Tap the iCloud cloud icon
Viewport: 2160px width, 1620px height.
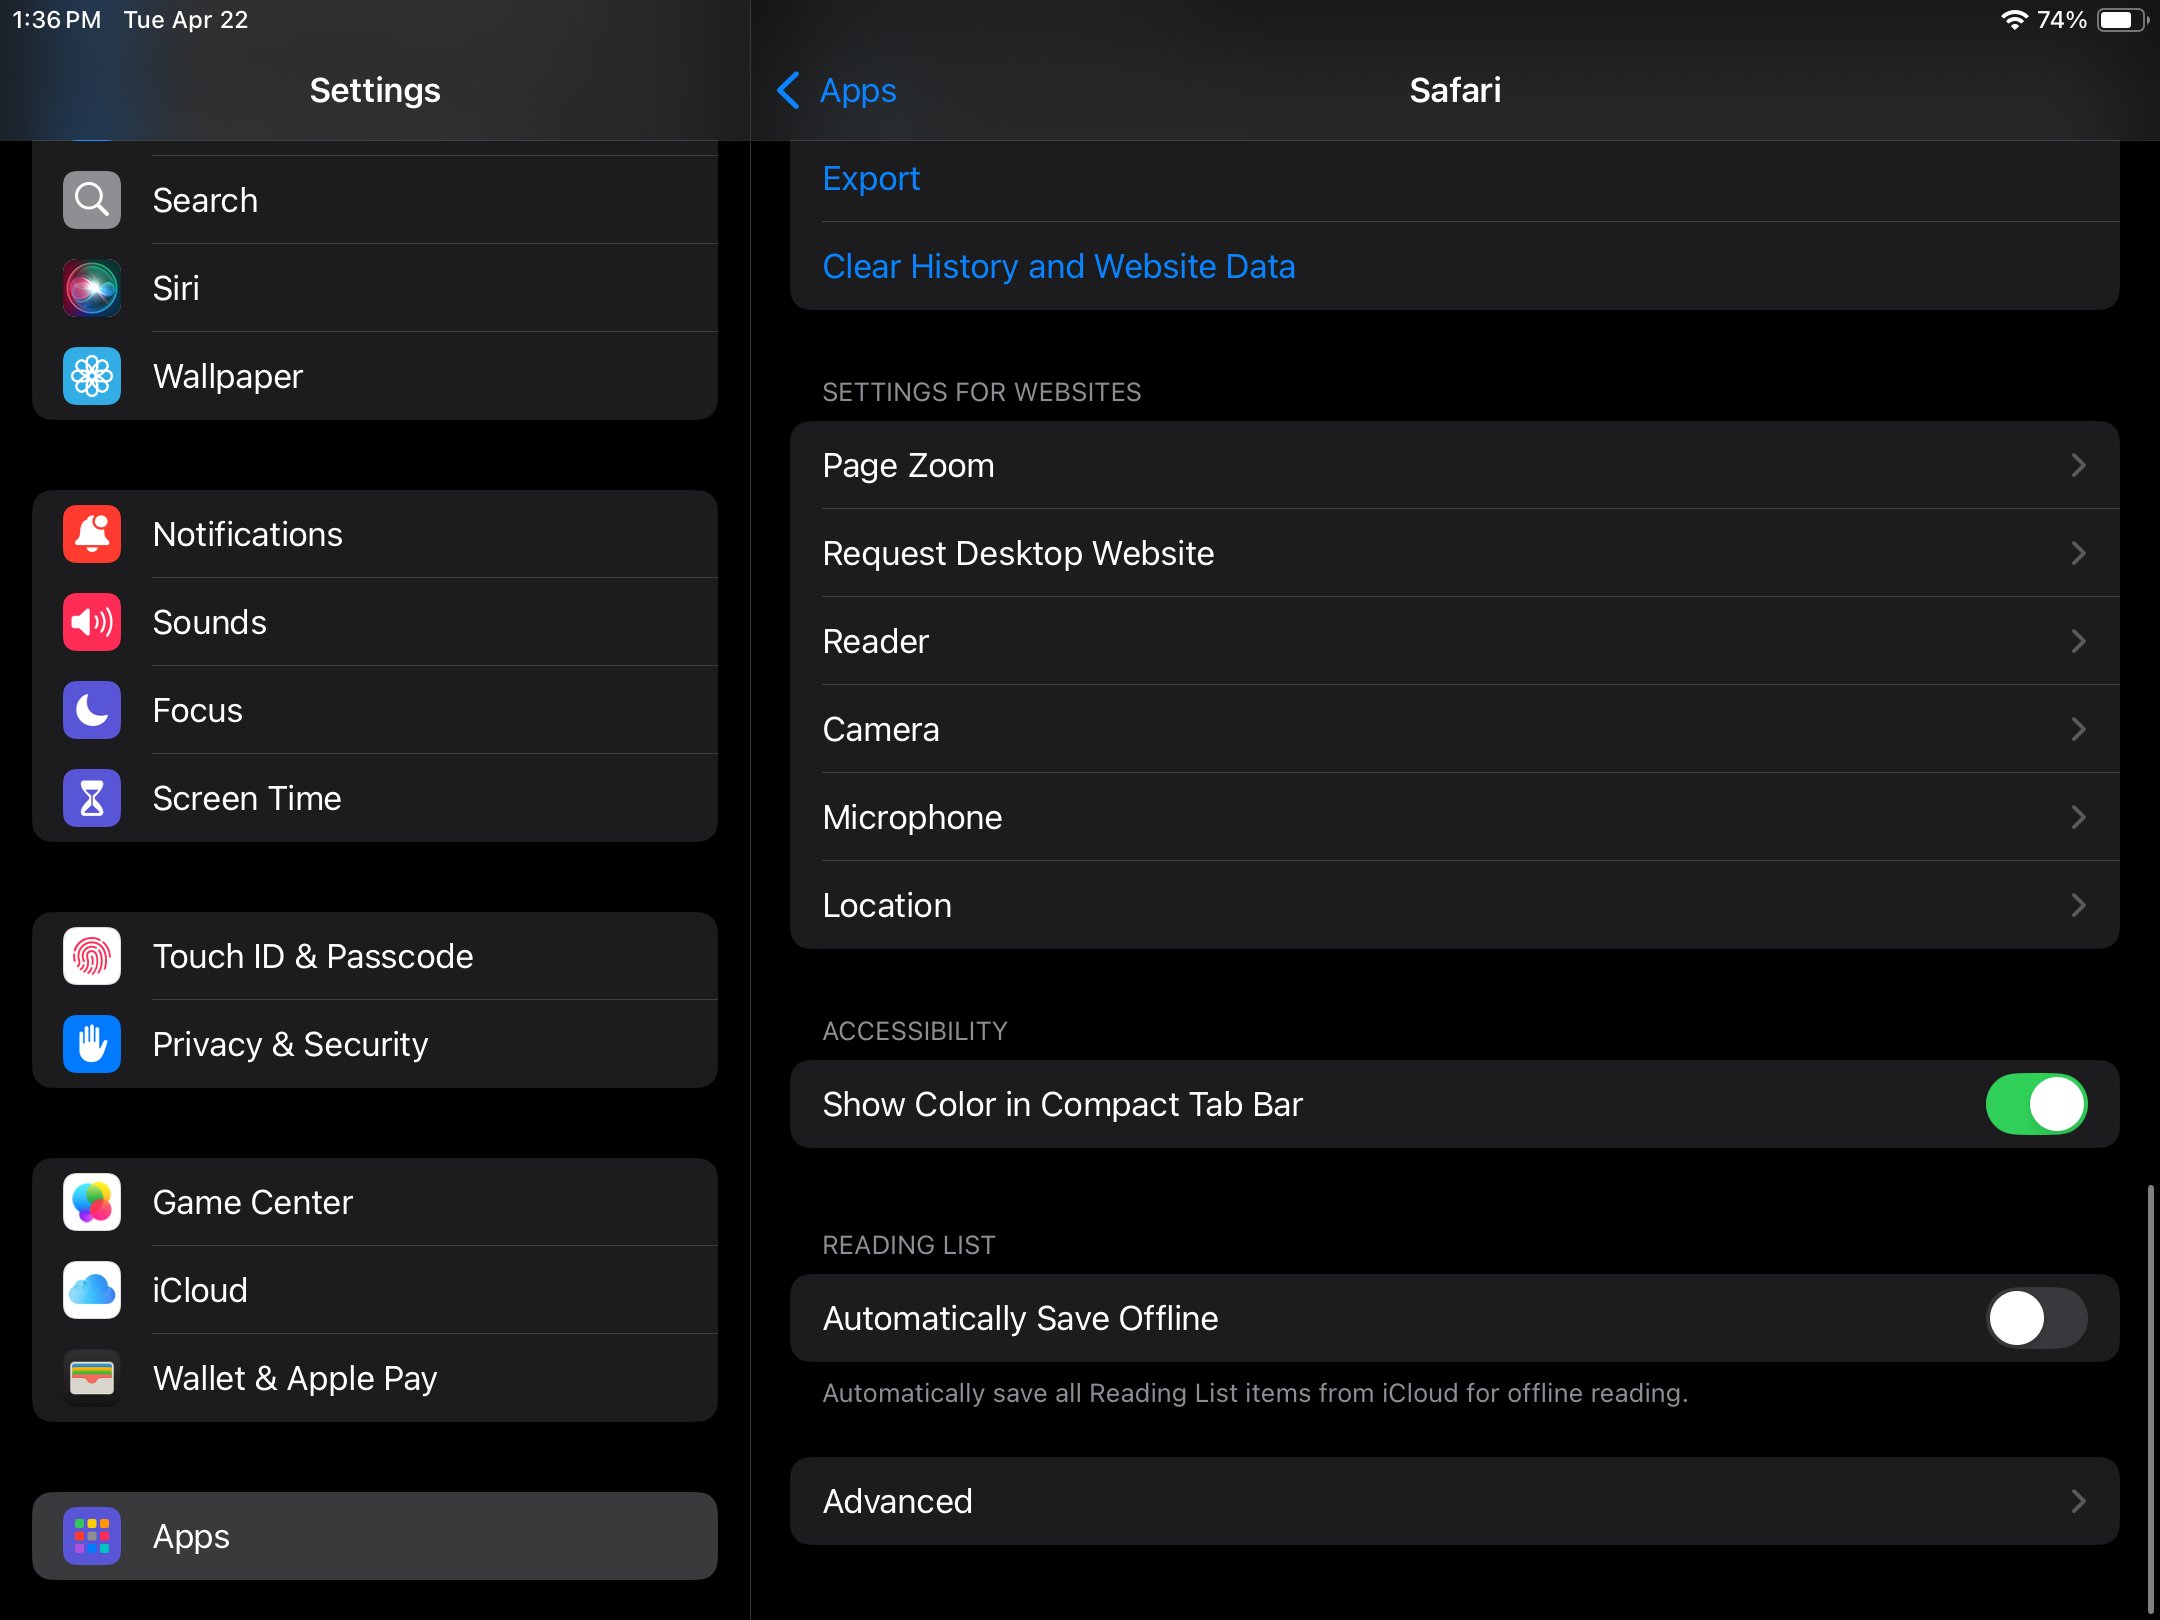(x=92, y=1290)
